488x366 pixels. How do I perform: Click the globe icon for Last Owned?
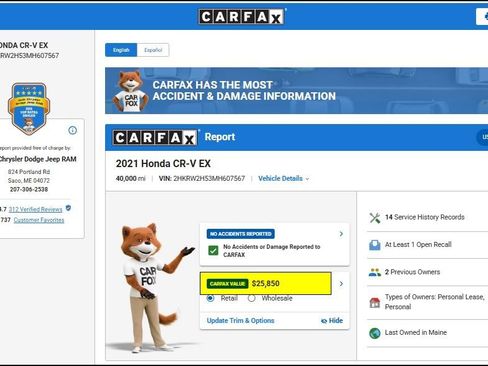(x=375, y=333)
